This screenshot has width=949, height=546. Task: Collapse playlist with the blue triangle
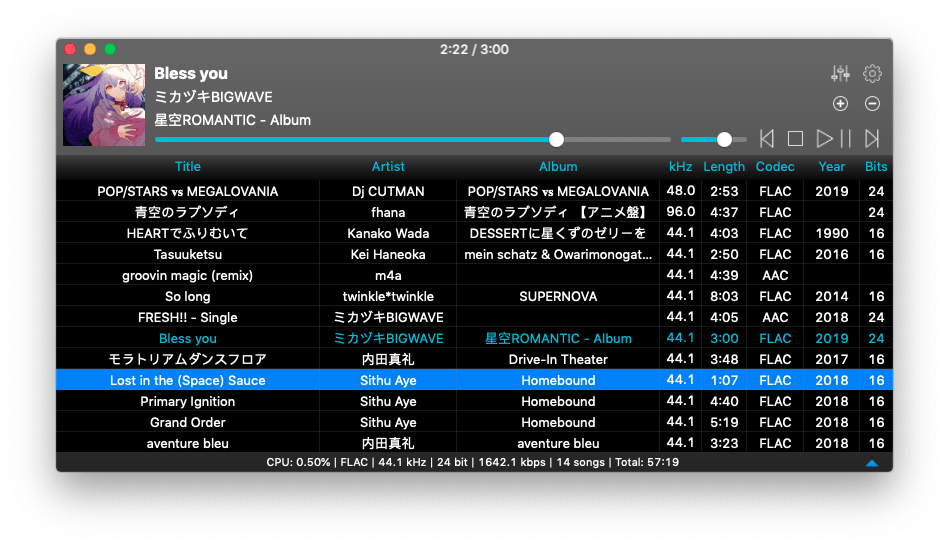[872, 463]
